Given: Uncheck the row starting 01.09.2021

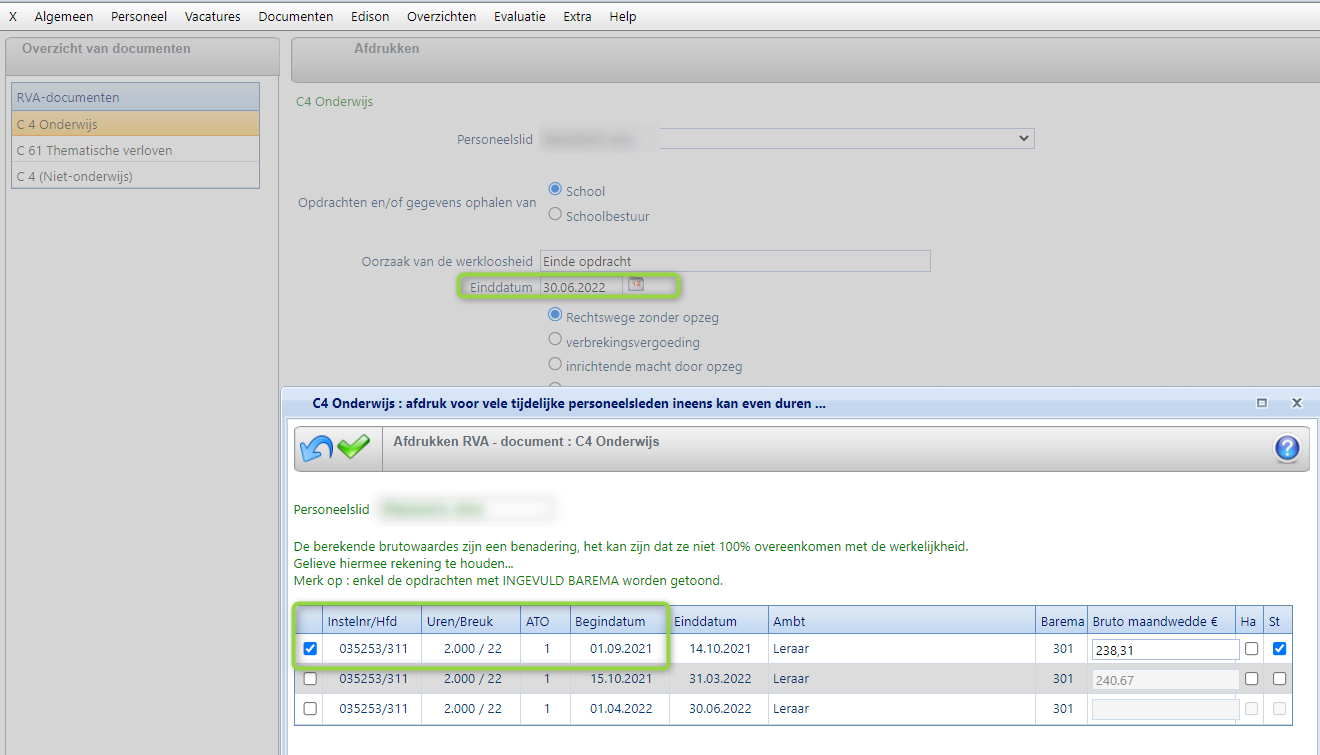Looking at the screenshot, I should coord(310,648).
